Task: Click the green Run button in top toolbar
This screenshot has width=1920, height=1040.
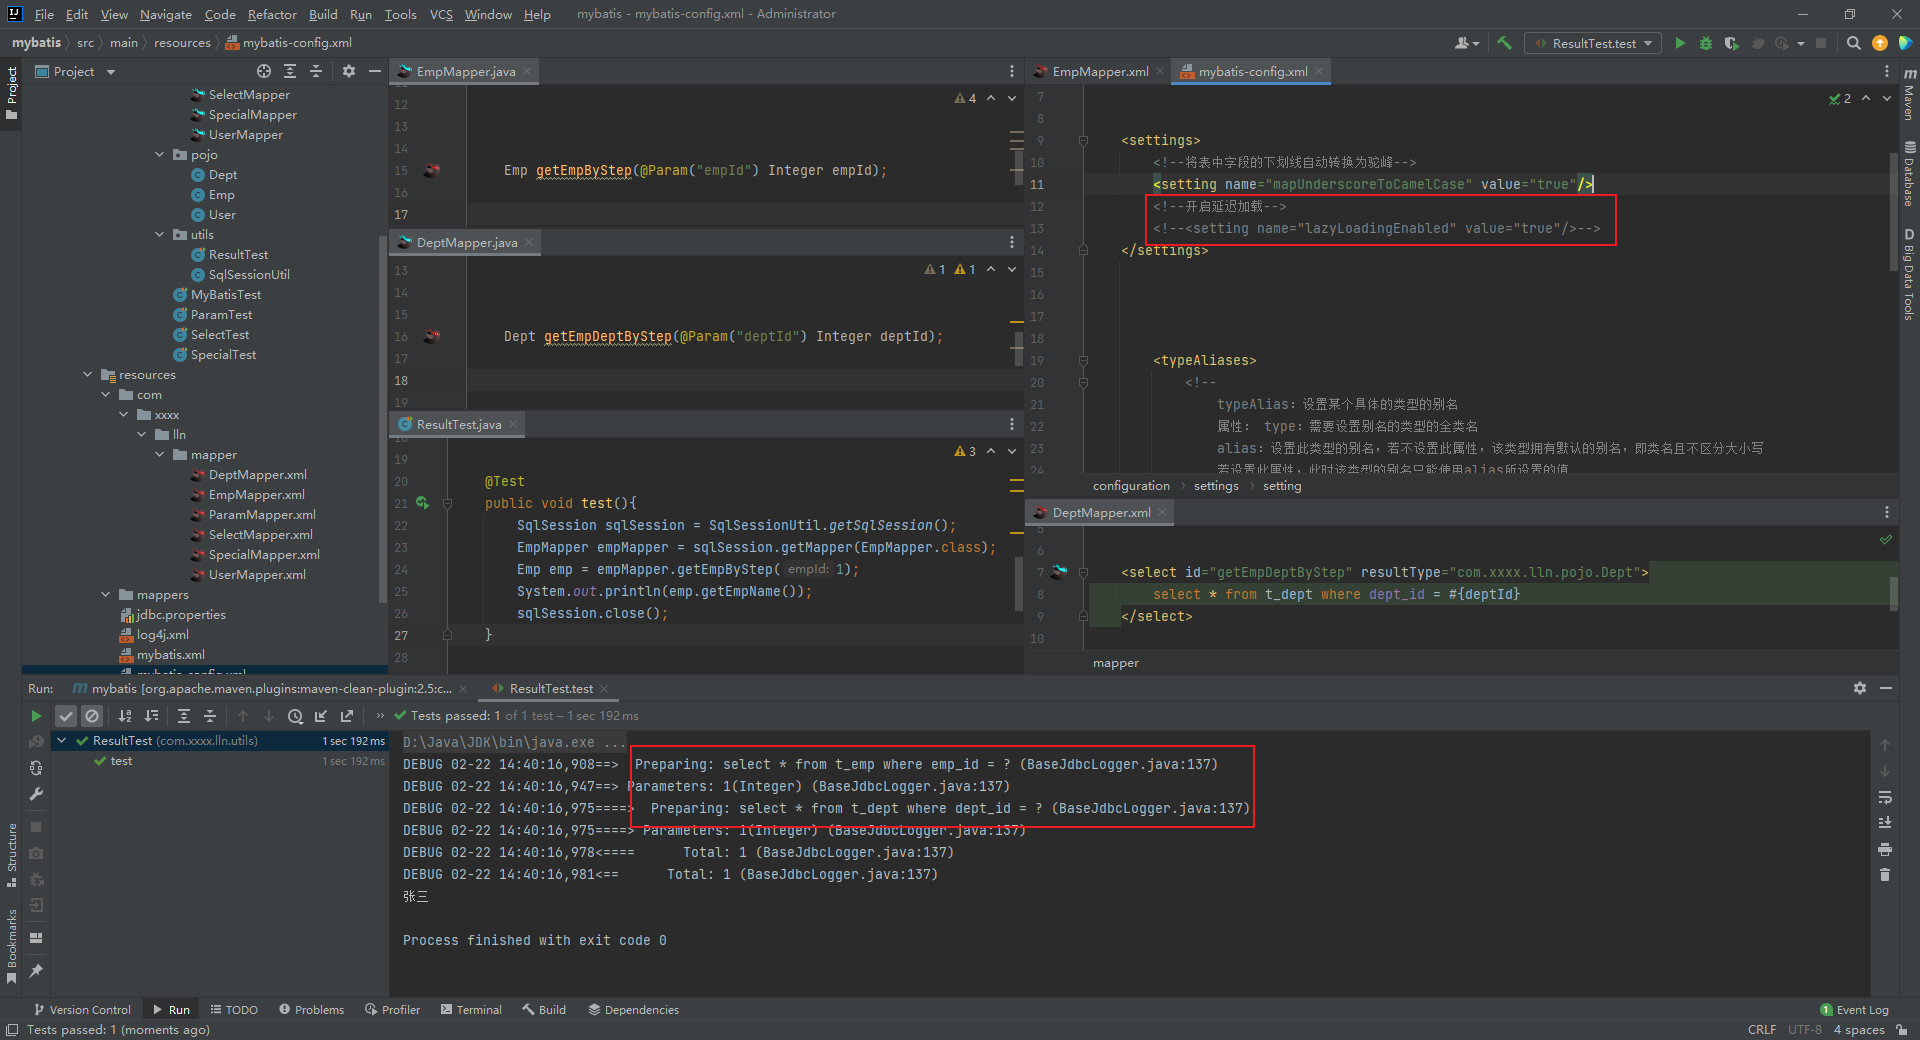Action: [x=1680, y=43]
